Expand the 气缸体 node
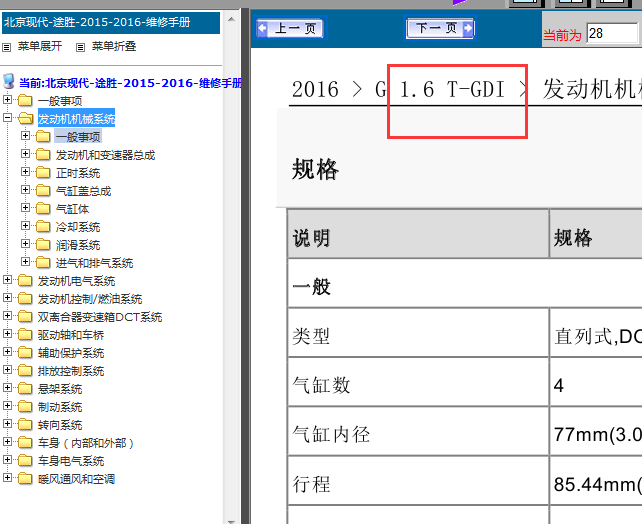642x524 pixels. 25,208
